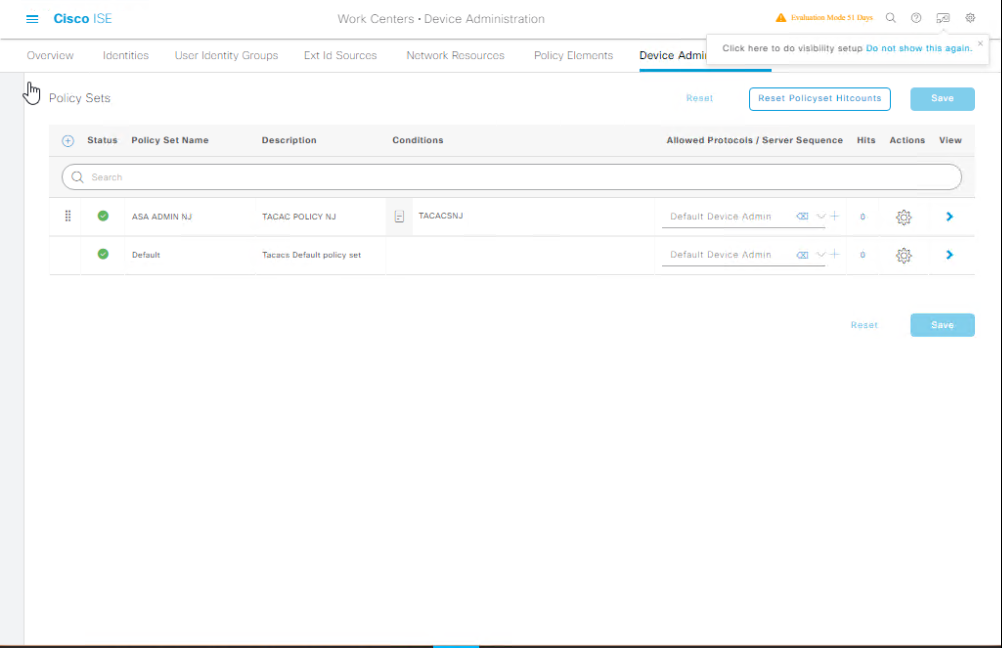Toggle status of ASA ADMIN NJ policy
This screenshot has width=1002, height=648.
tap(103, 216)
